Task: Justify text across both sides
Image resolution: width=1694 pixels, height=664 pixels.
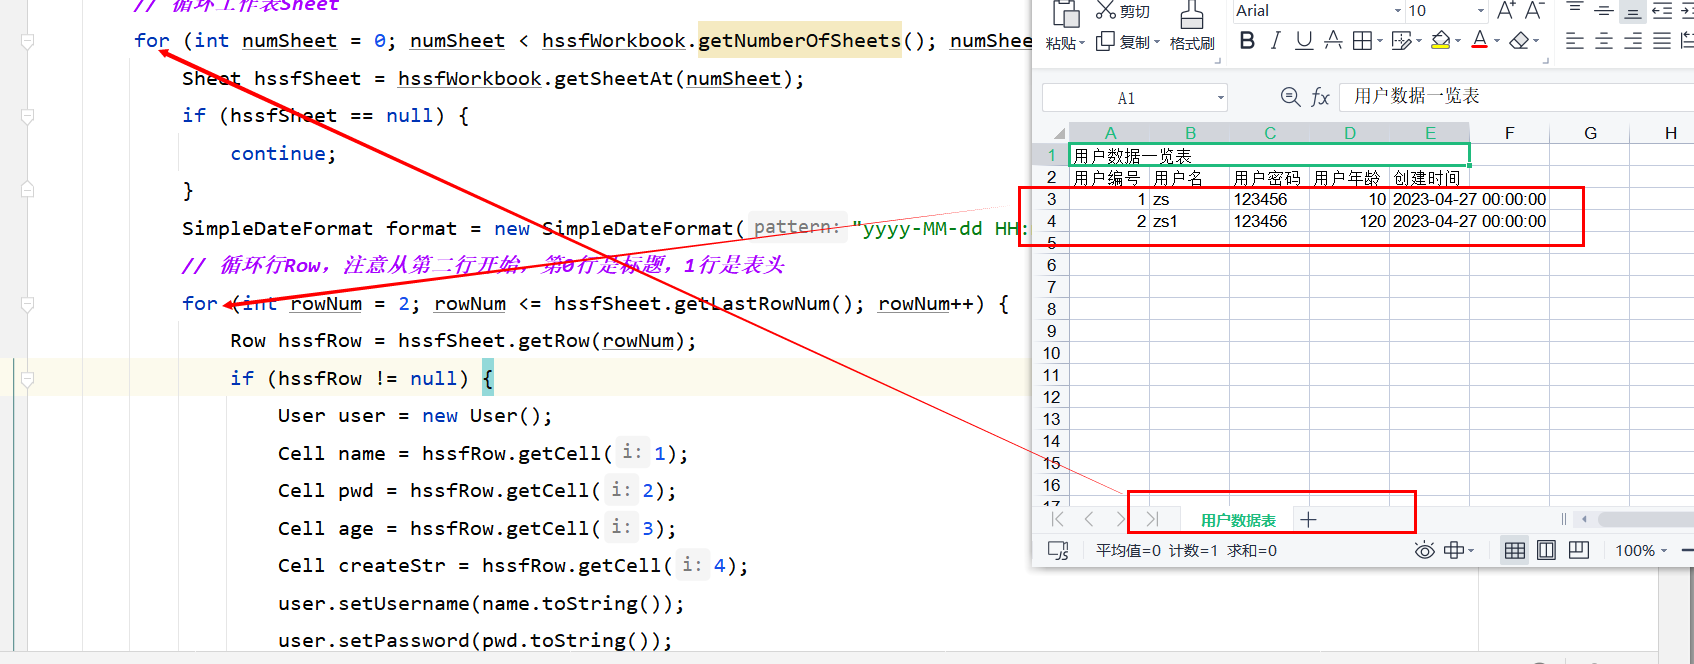Action: 1662,41
